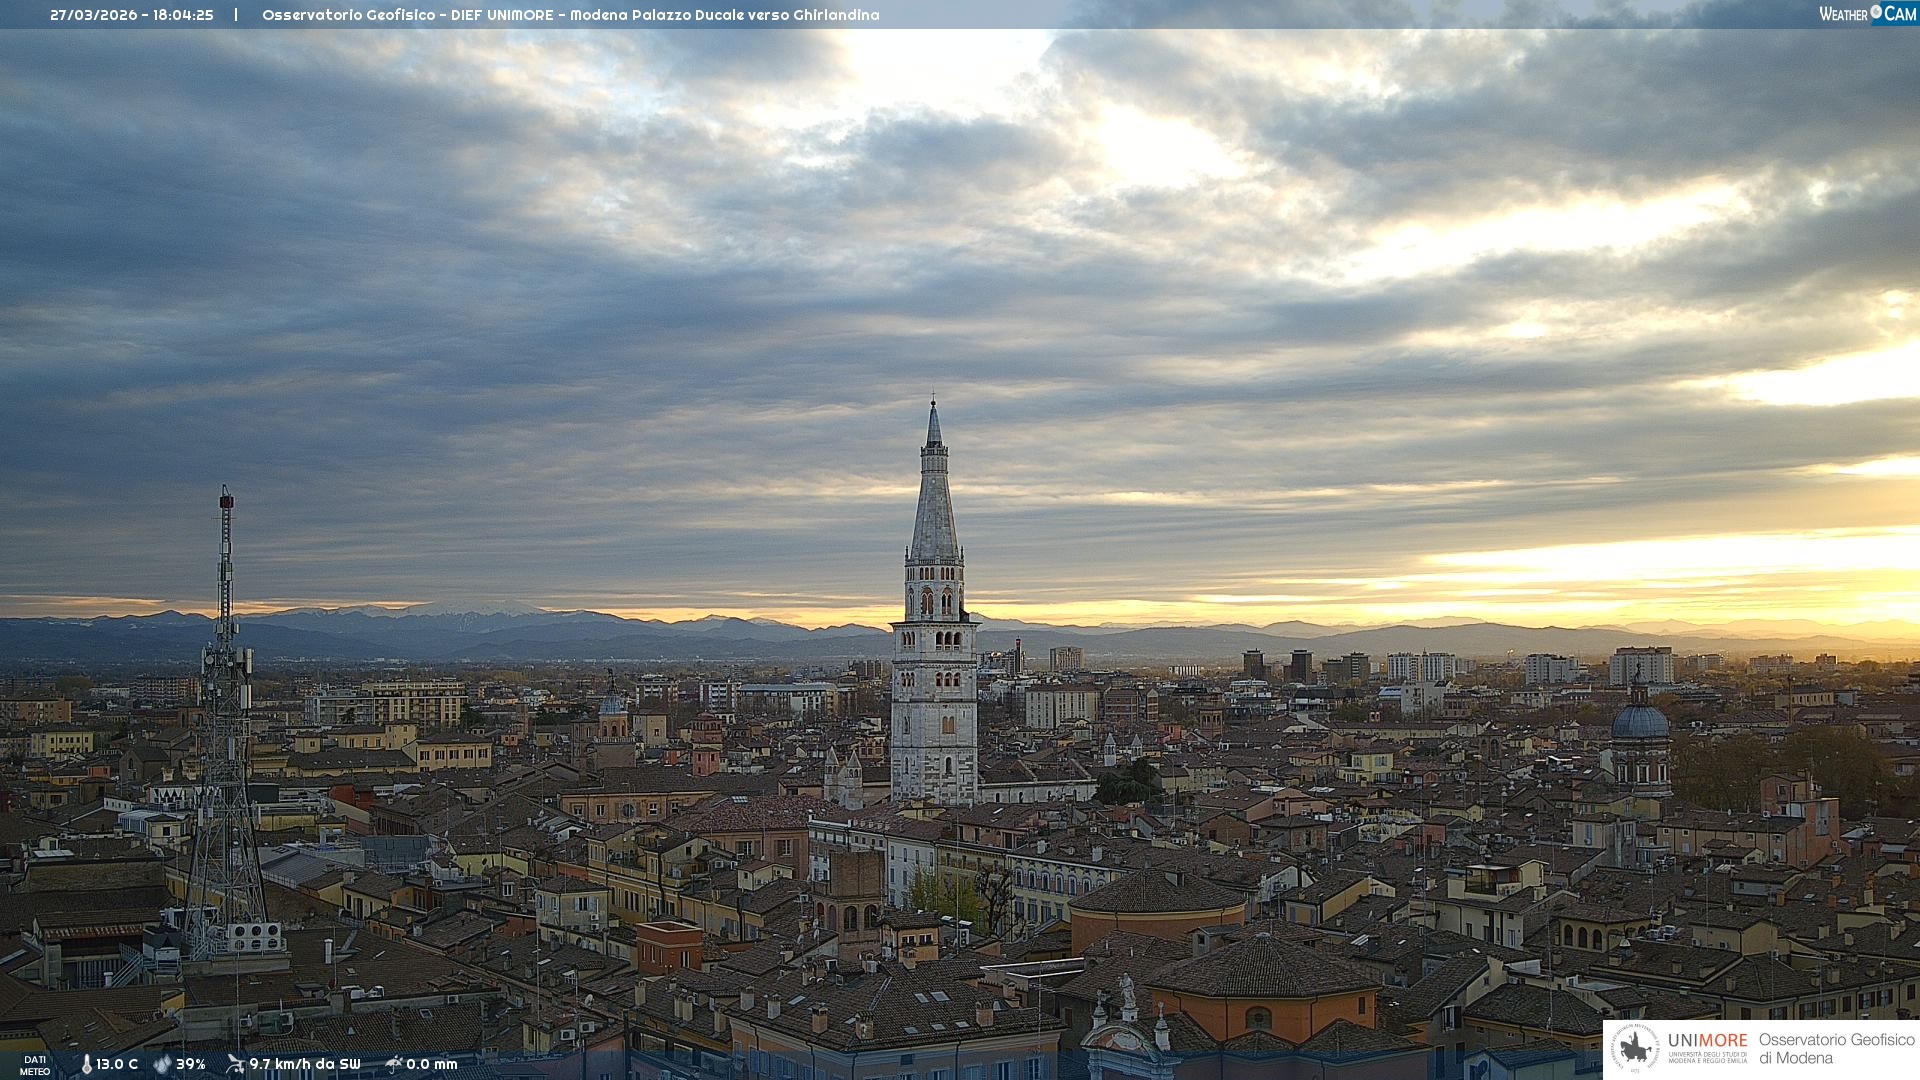The width and height of the screenshot is (1920, 1080).
Task: Click the 9.7 km/h da SW wind reading
Action: click(x=304, y=1064)
